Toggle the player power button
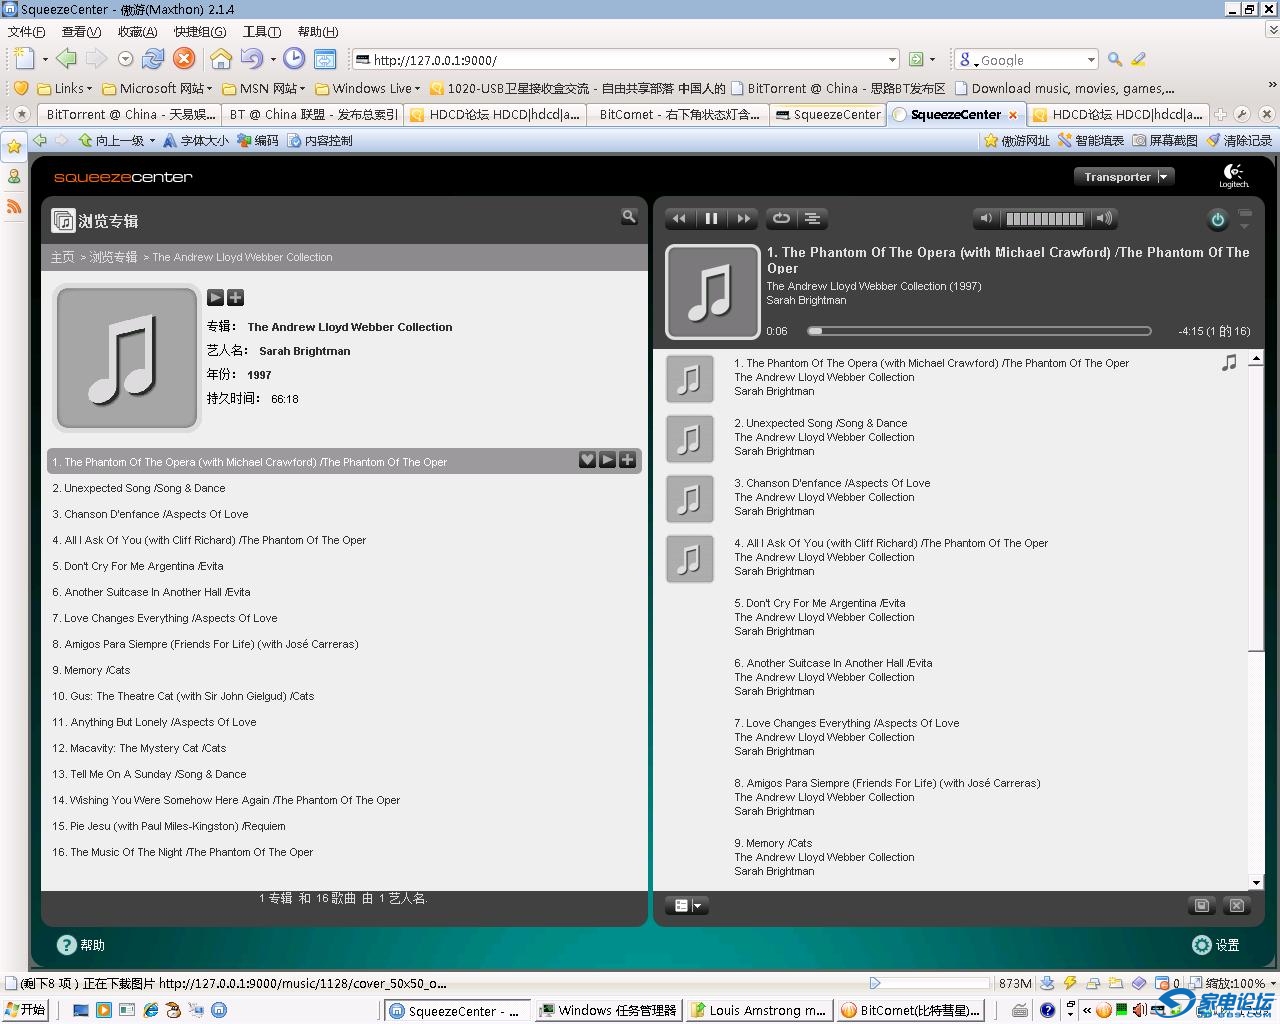 pyautogui.click(x=1217, y=220)
